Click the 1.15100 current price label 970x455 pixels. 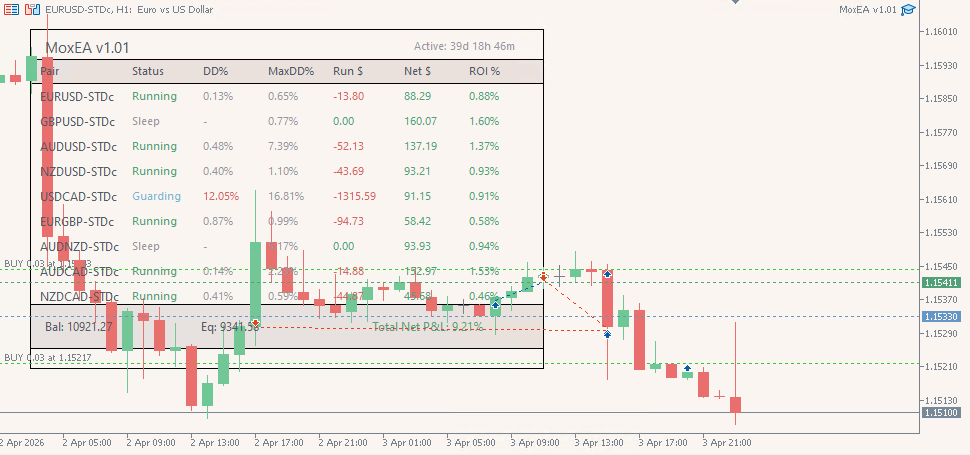click(941, 412)
